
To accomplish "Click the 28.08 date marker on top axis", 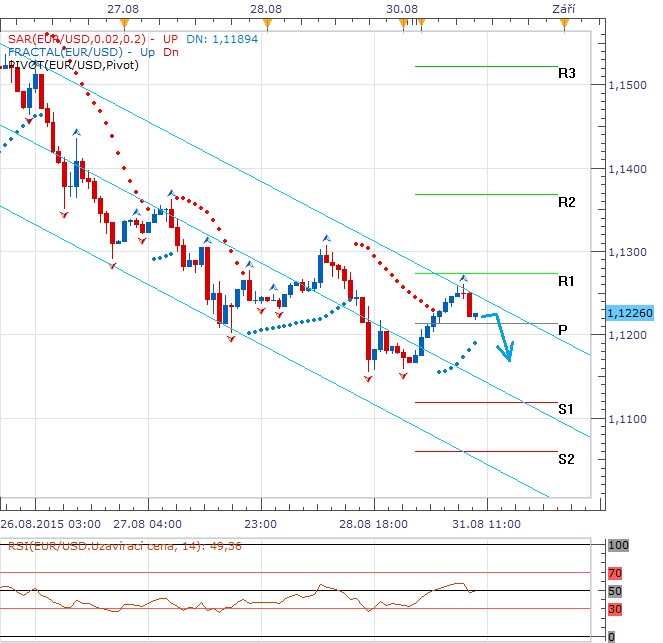I will tap(263, 8).
